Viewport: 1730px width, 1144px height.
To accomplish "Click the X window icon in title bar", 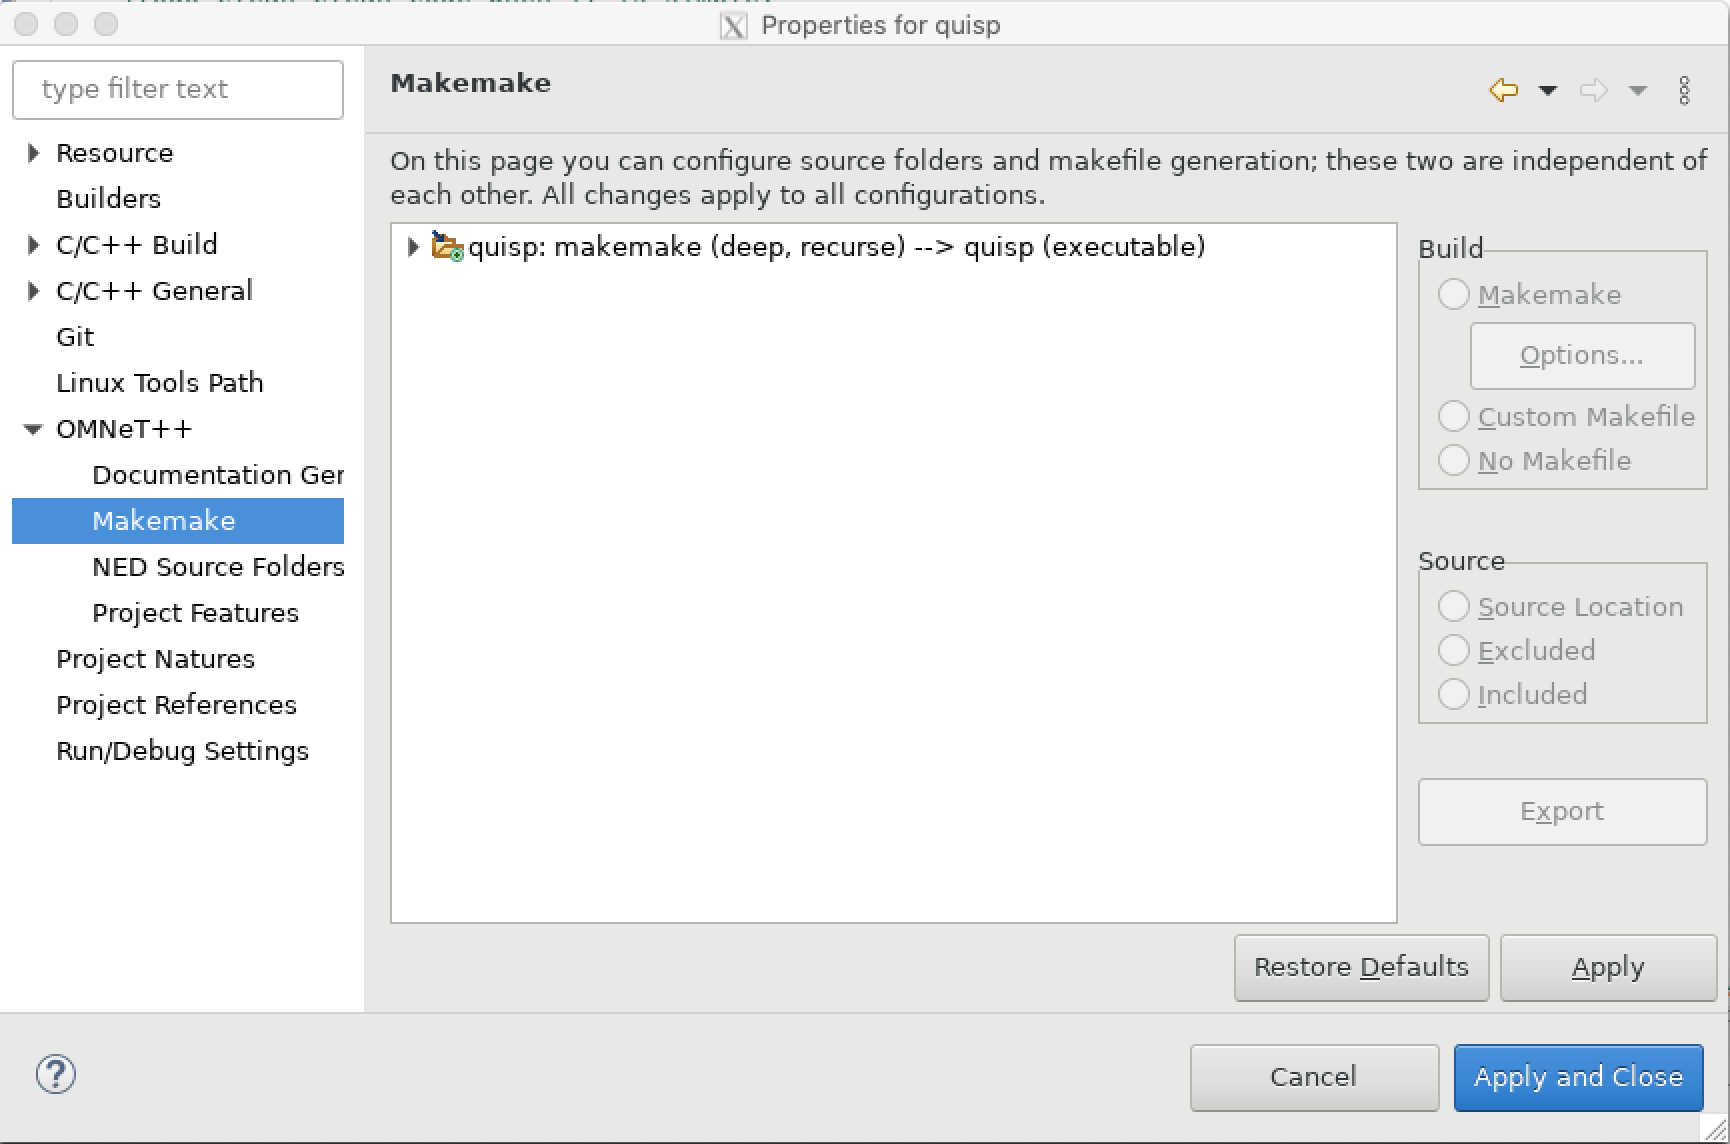I will (x=733, y=25).
